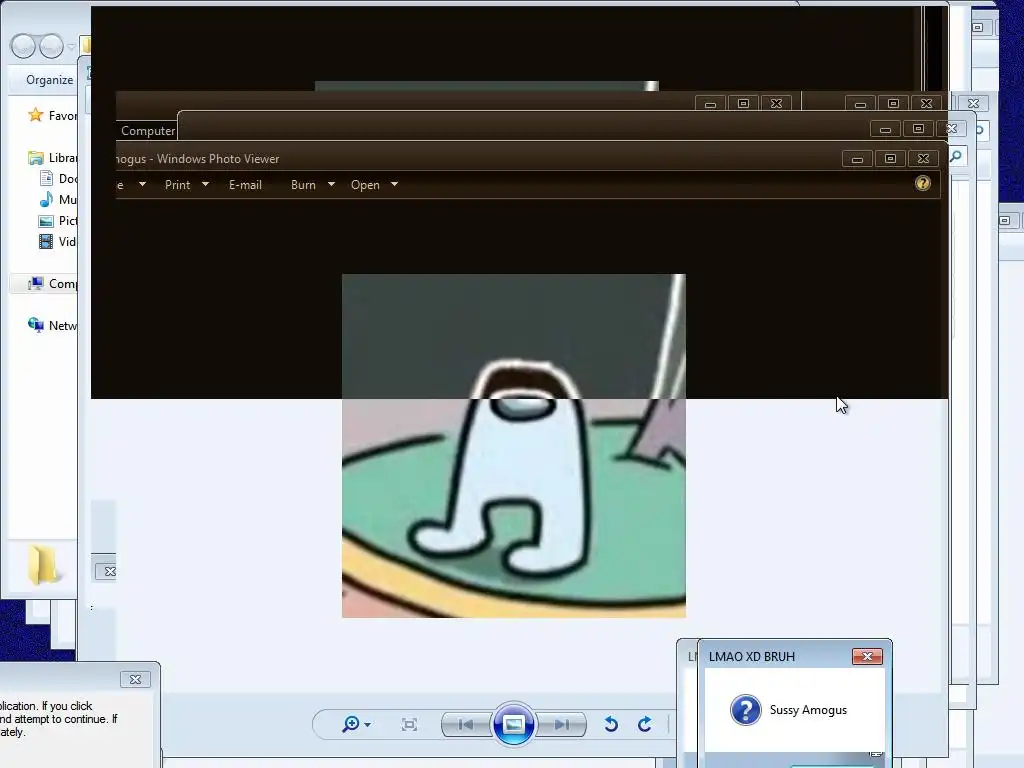Screen dimensions: 1024x768
Task: Click the Organize button in Explorer
Action: (x=50, y=80)
